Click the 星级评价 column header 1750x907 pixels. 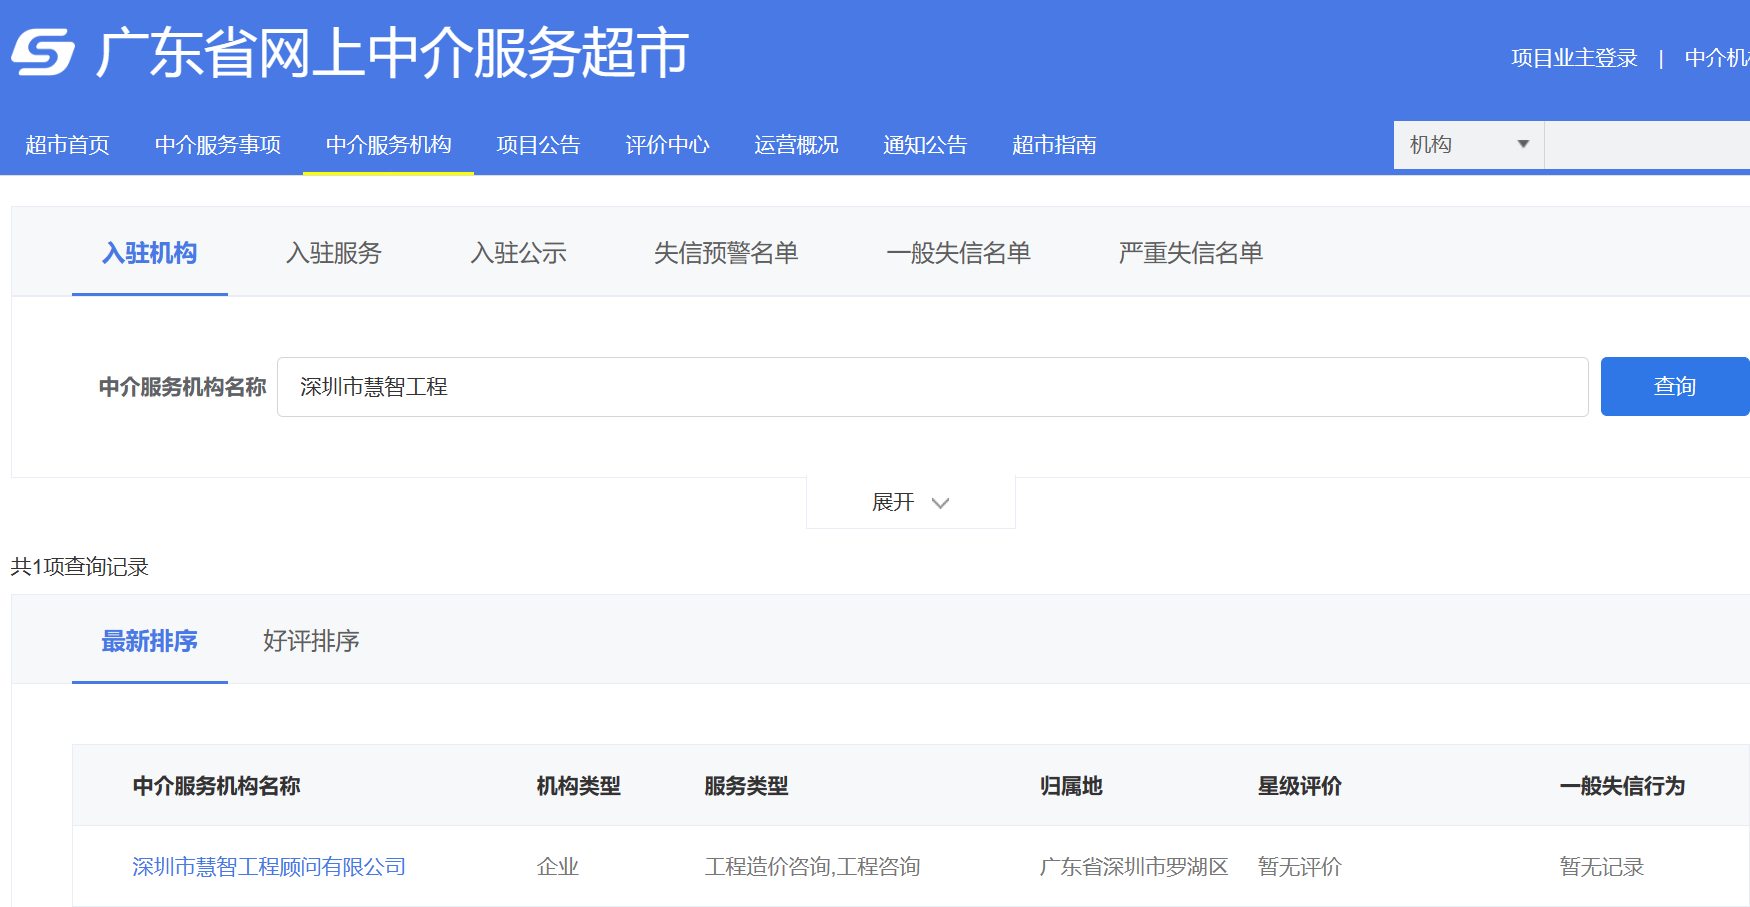1300,786
